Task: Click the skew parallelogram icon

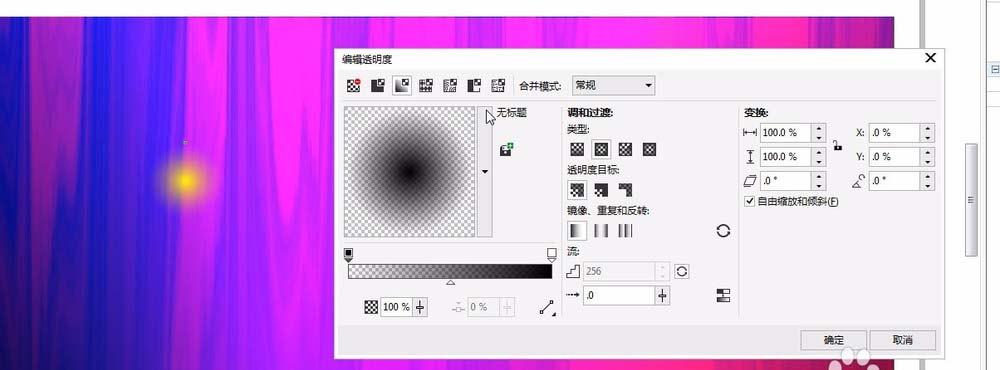Action: [x=750, y=181]
